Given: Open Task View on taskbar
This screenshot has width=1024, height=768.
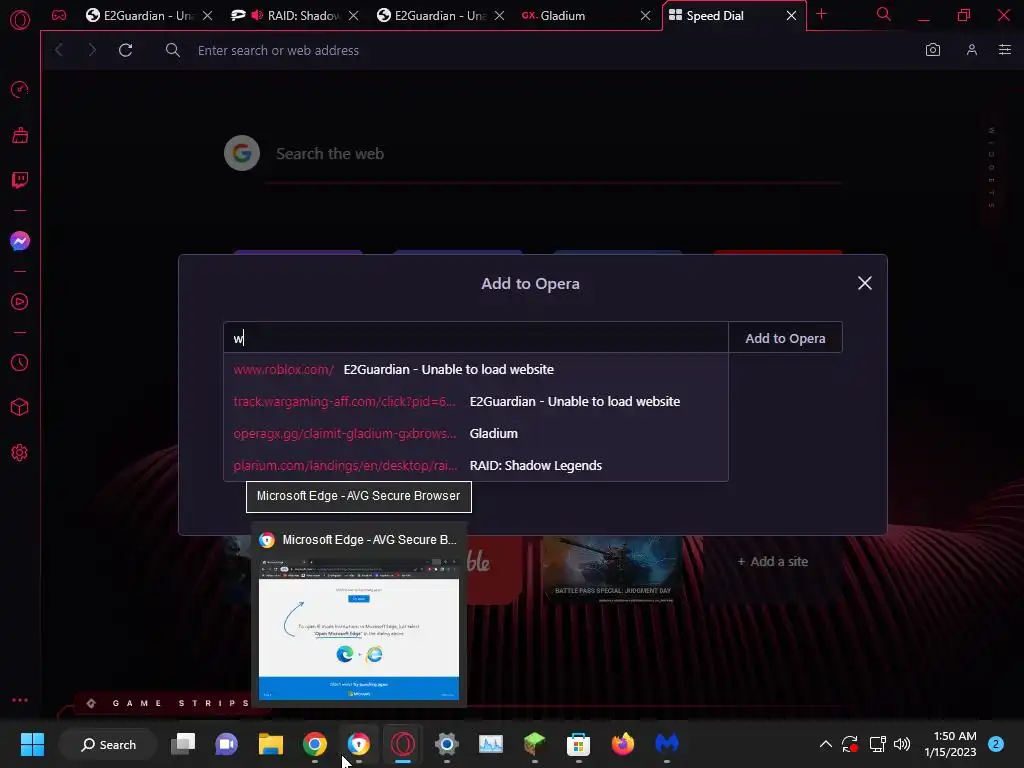Looking at the screenshot, I should pos(183,744).
